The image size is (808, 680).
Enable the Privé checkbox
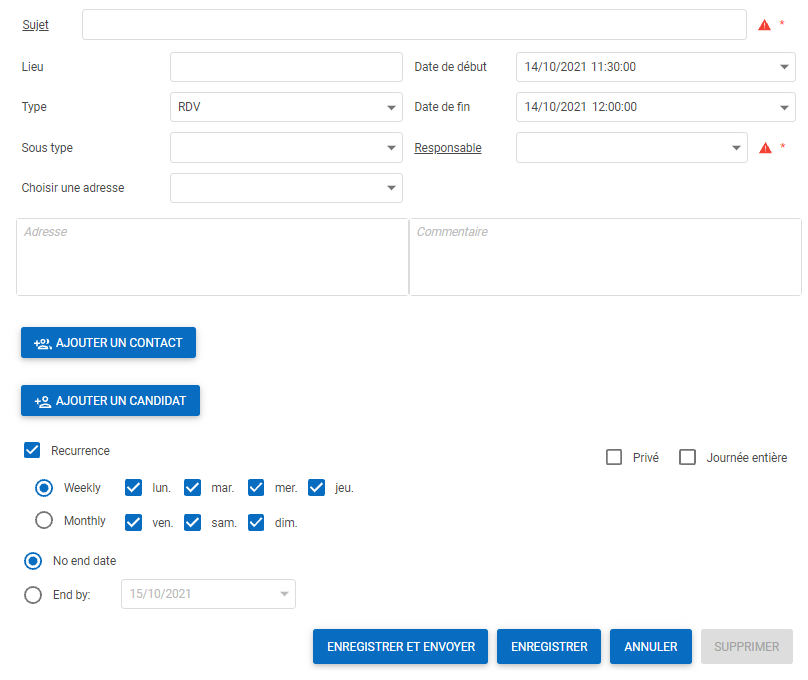tap(614, 458)
